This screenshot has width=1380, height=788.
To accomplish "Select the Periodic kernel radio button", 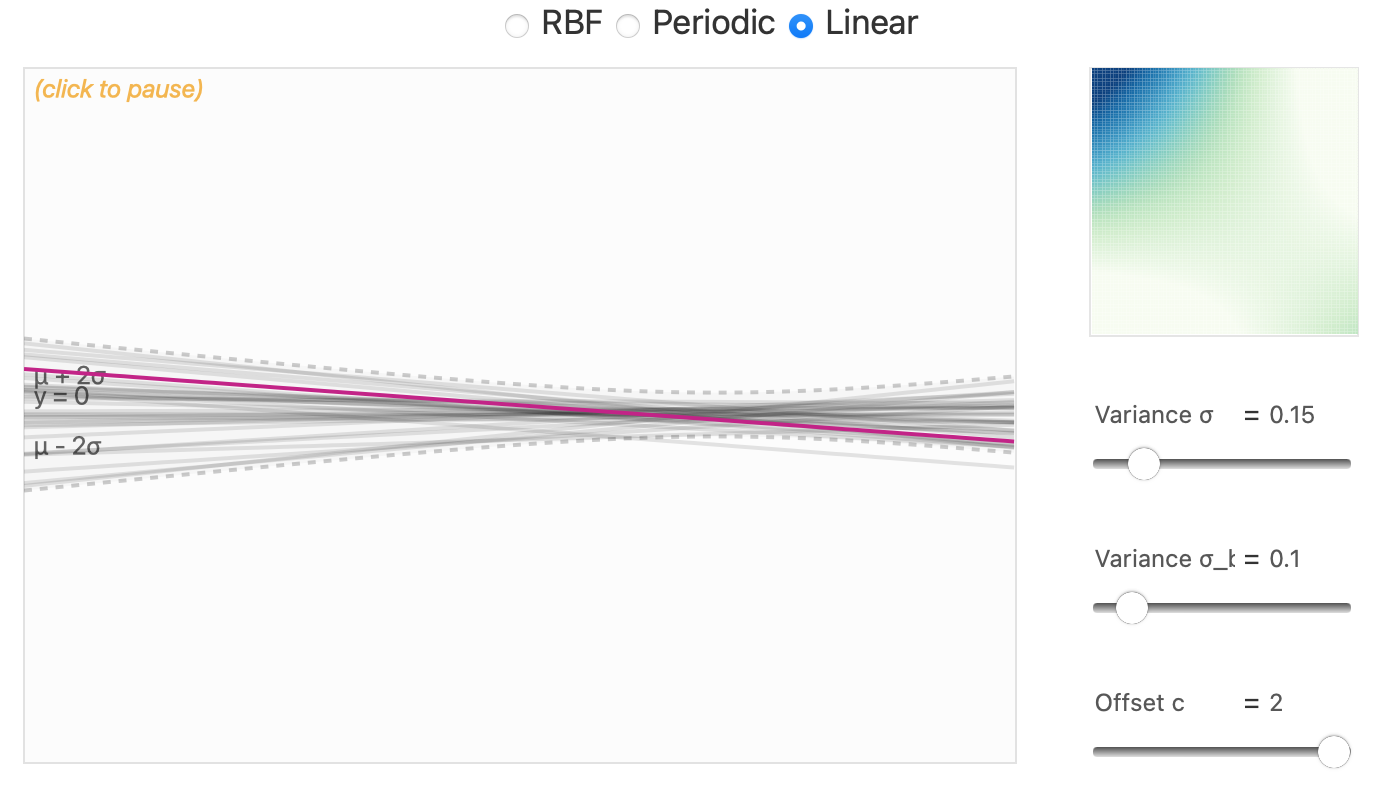I will click(x=628, y=26).
